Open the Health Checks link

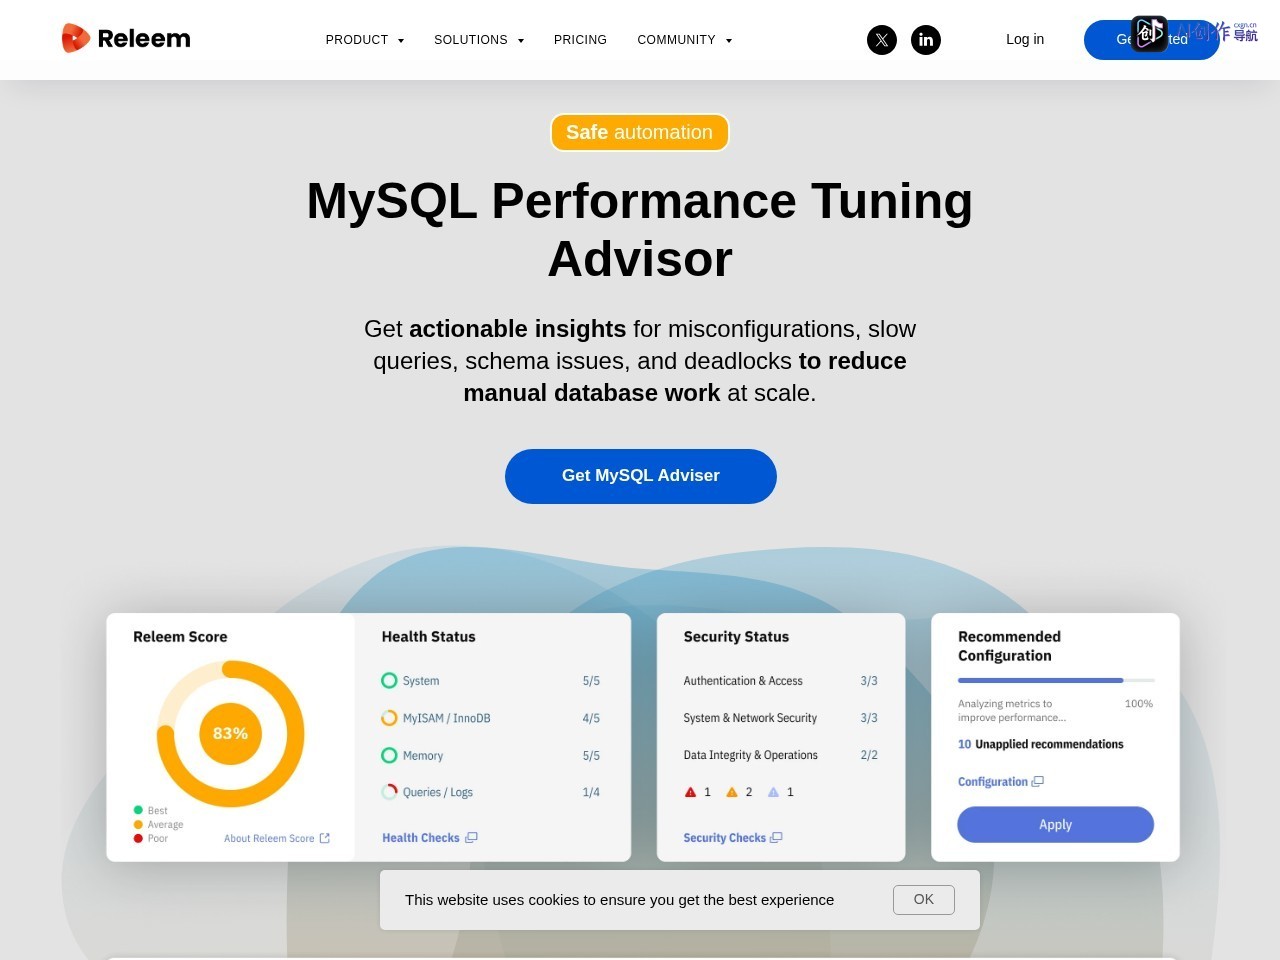coord(421,838)
